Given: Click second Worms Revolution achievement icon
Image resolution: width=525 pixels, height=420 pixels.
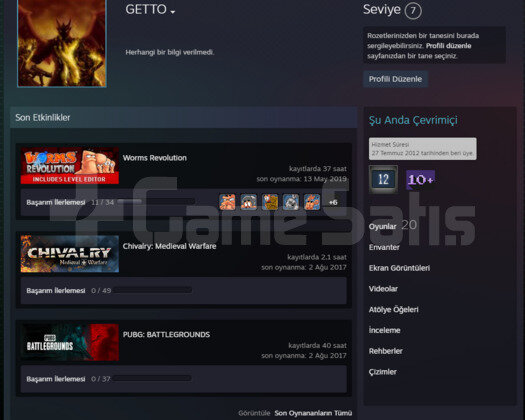Looking at the screenshot, I should [249, 202].
